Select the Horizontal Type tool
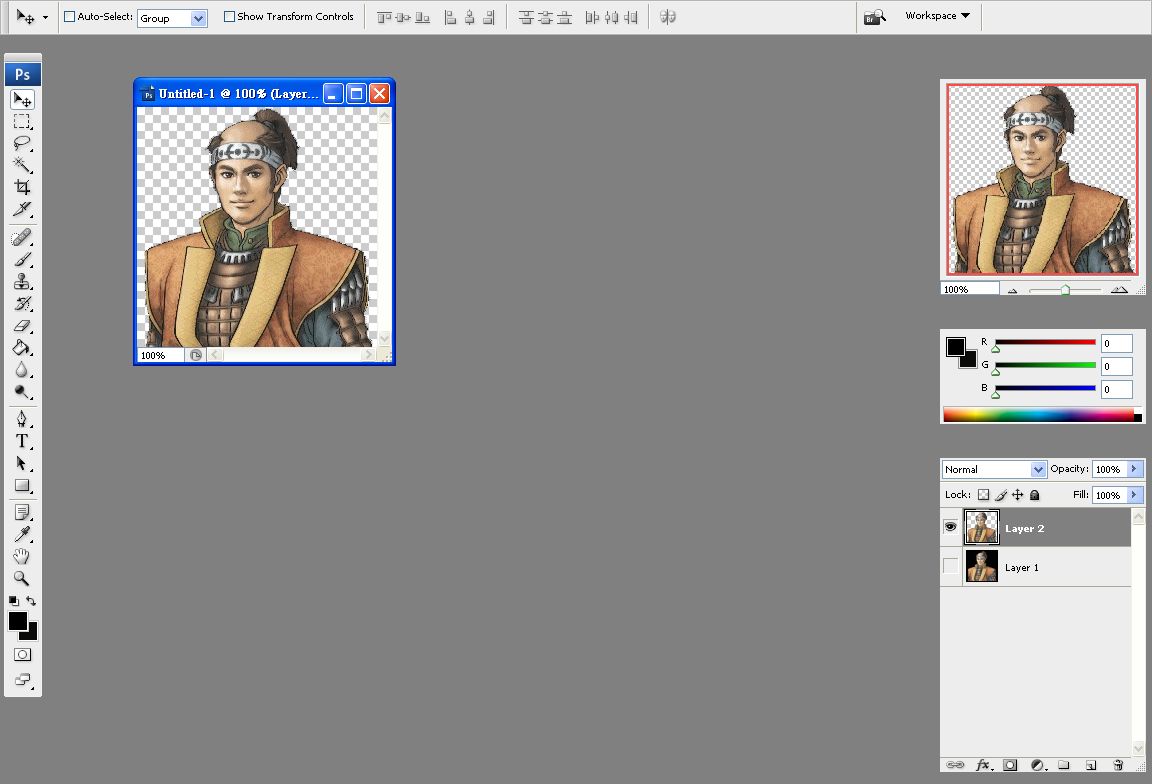1152x784 pixels. pos(22,441)
